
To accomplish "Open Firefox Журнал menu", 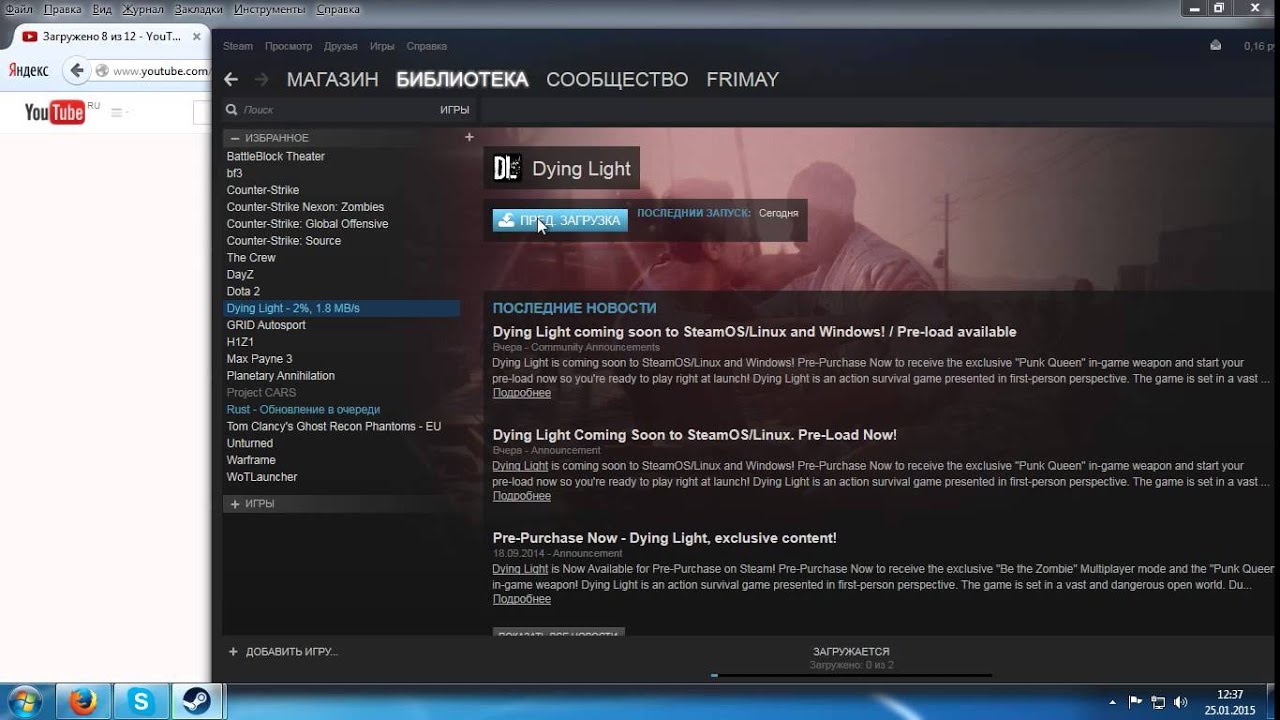I will click(143, 9).
